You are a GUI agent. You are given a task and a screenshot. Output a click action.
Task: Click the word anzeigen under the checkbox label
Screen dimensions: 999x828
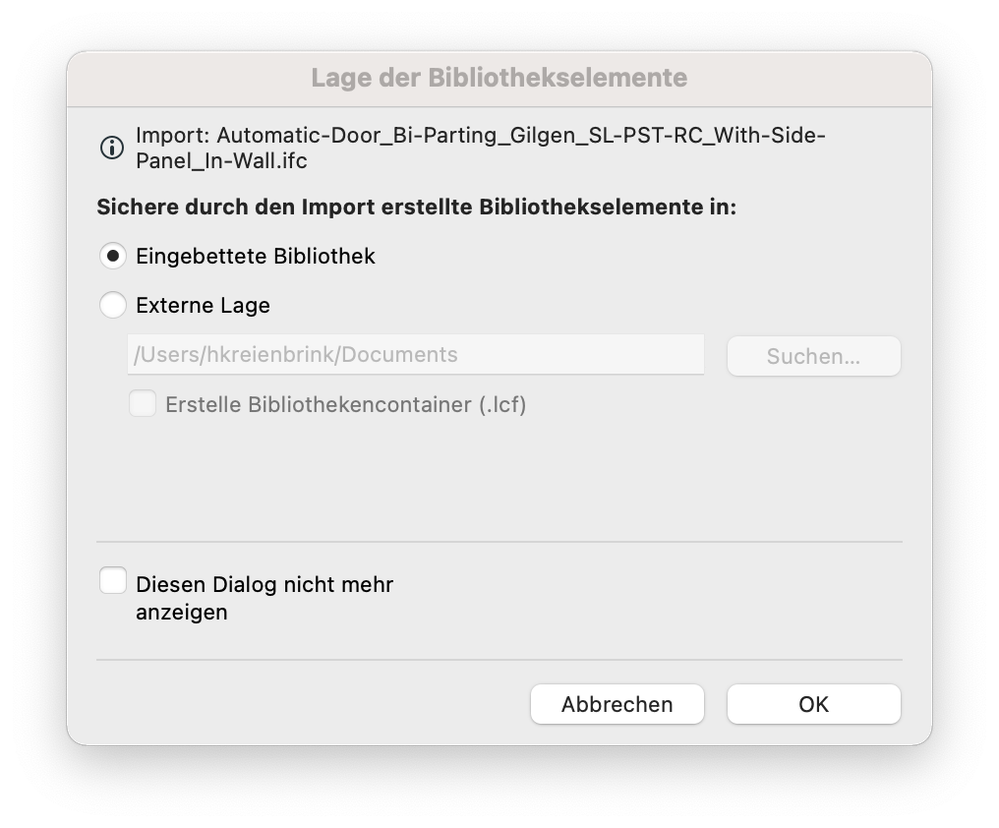182,612
